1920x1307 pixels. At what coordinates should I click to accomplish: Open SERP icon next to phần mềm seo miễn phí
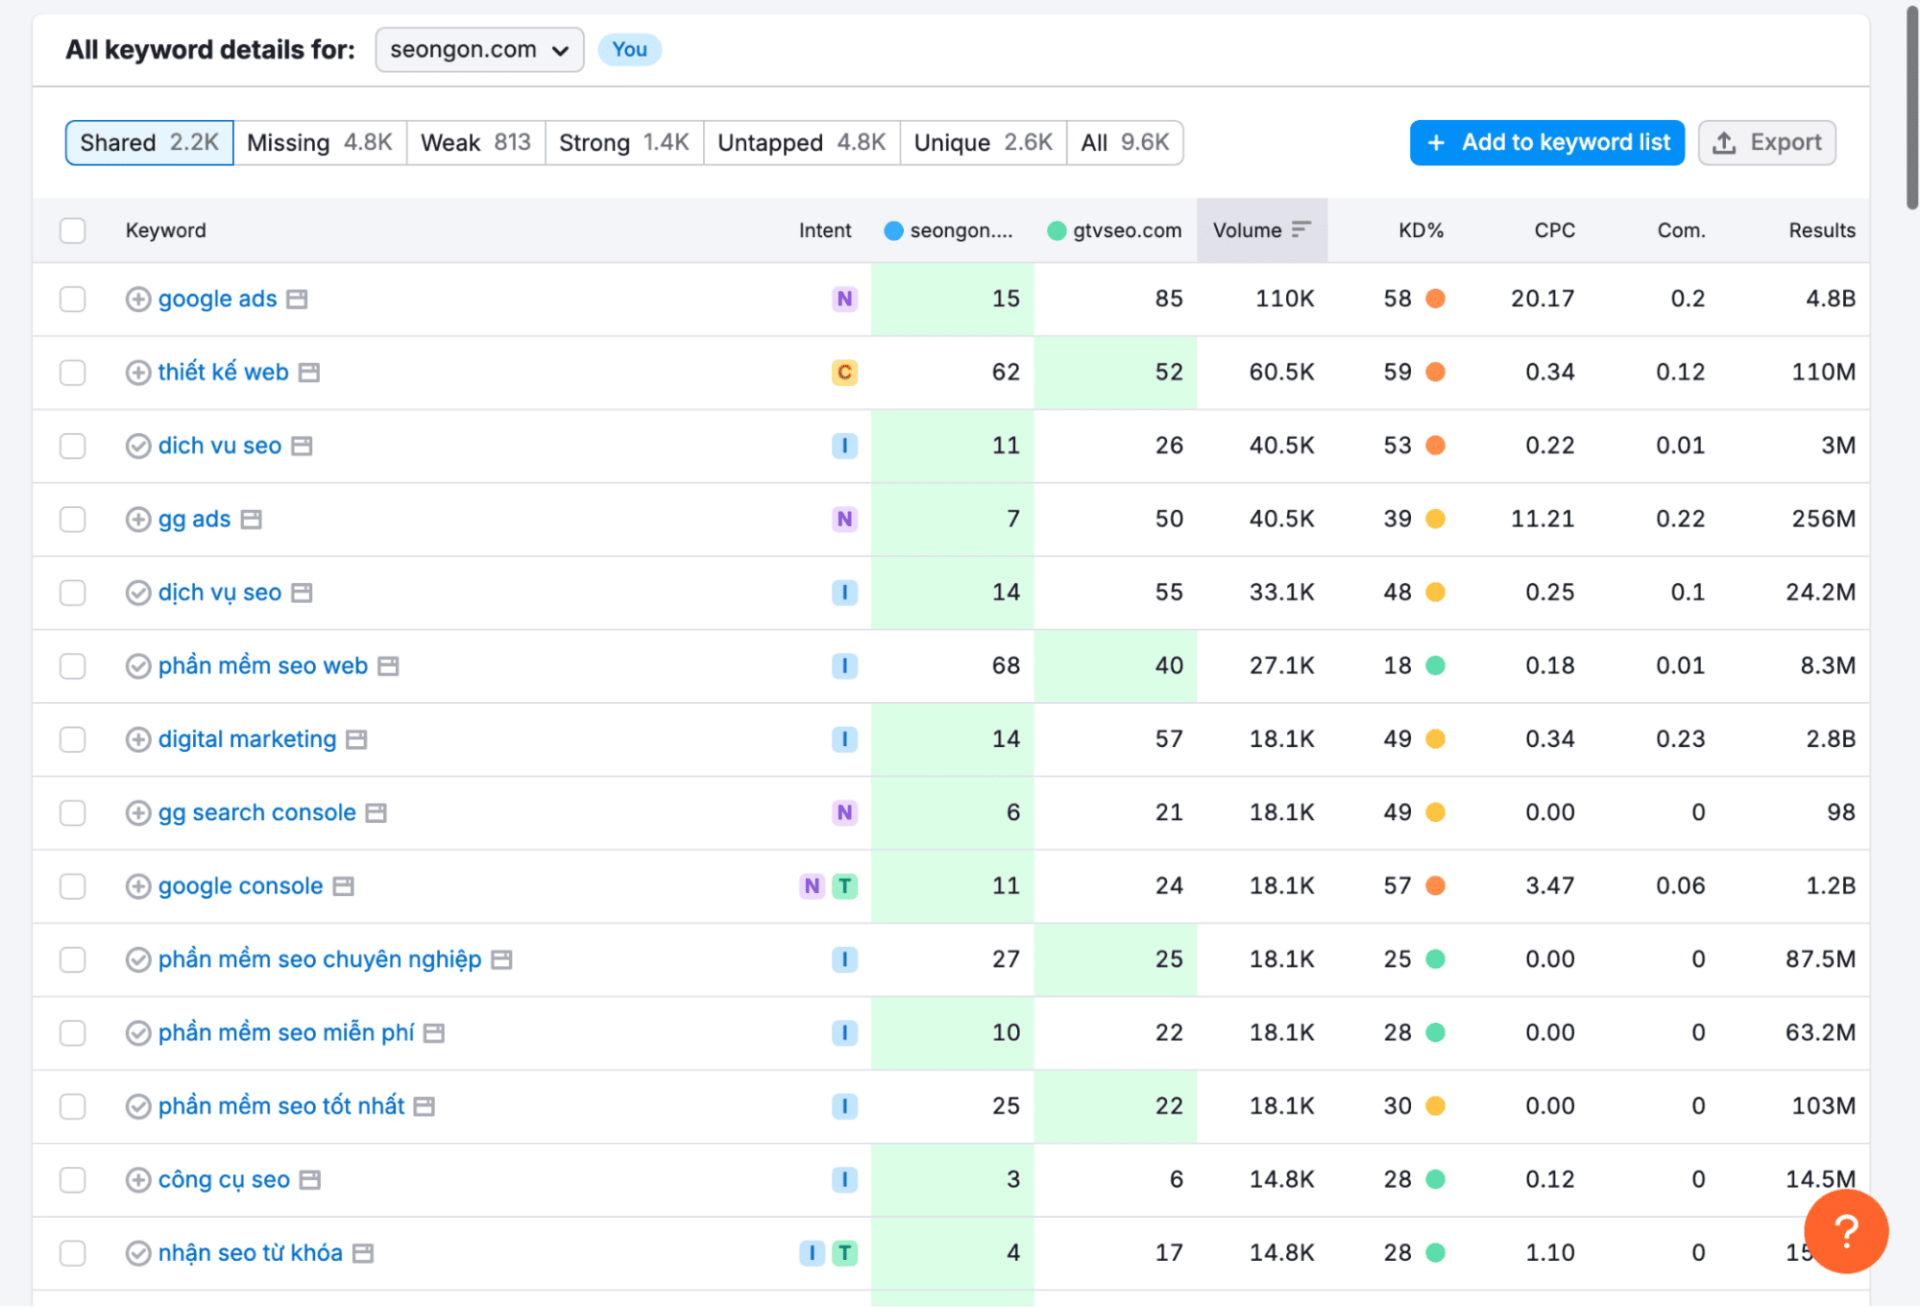coord(434,1033)
